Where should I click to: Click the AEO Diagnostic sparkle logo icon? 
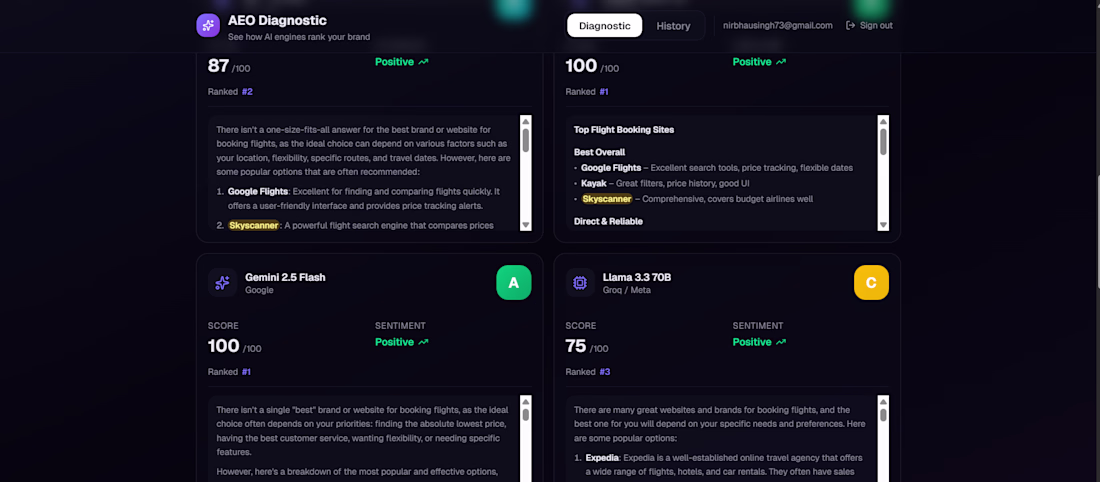[x=208, y=25]
